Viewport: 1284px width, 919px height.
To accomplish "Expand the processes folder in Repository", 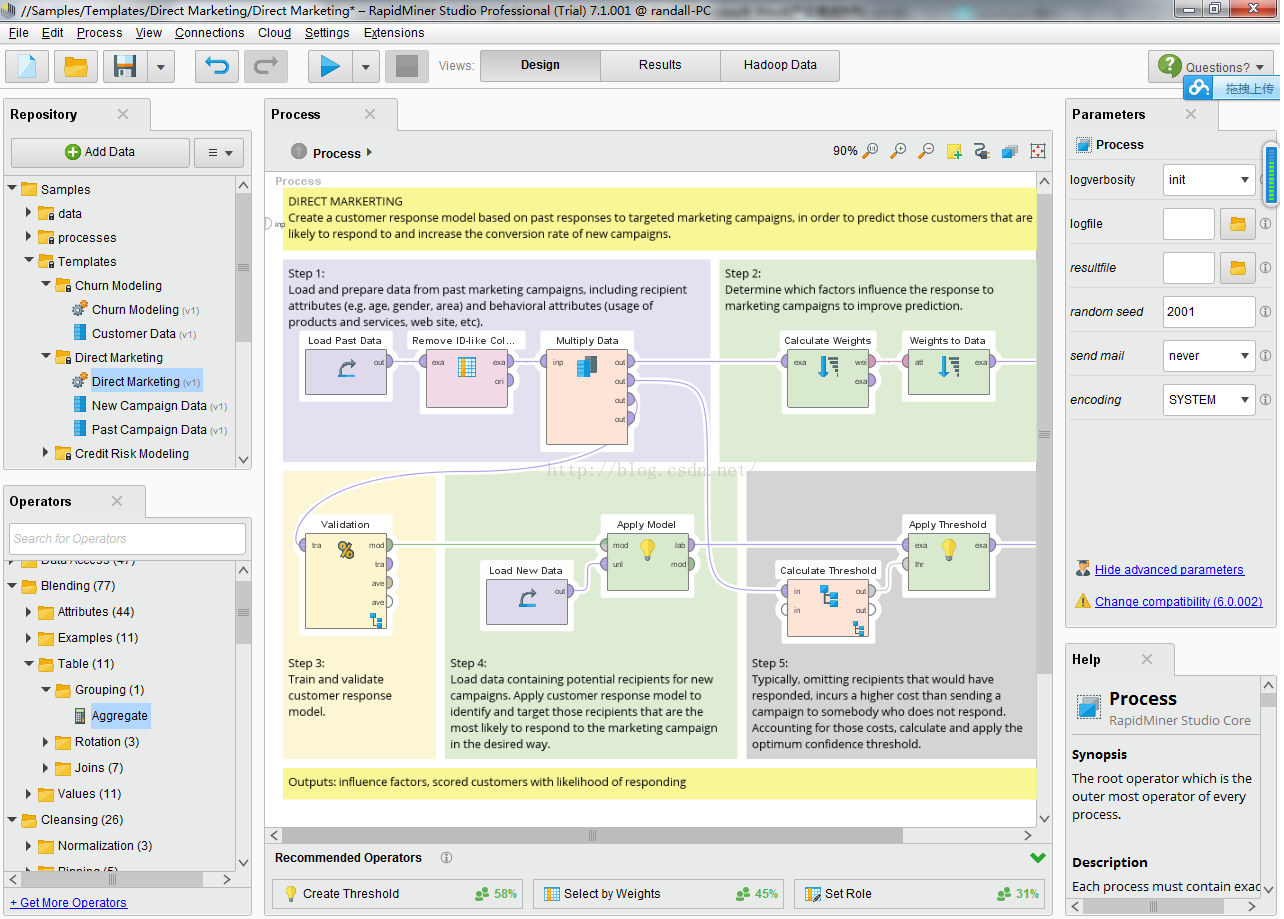I will [x=29, y=237].
